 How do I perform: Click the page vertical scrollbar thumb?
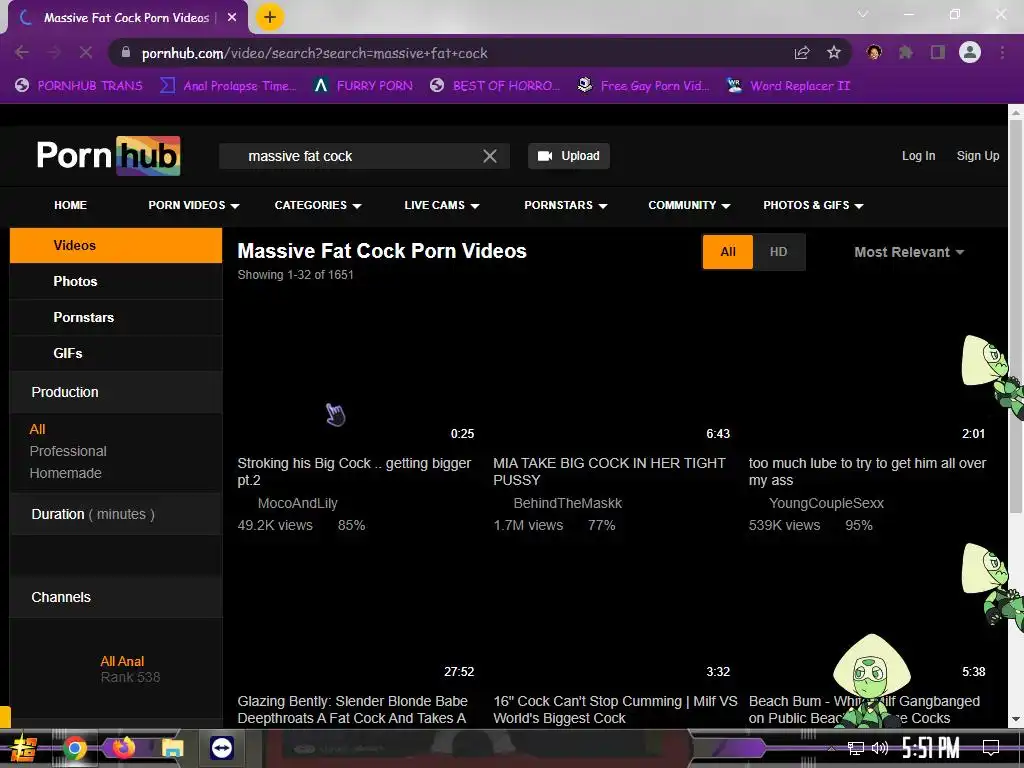coord(1016,317)
